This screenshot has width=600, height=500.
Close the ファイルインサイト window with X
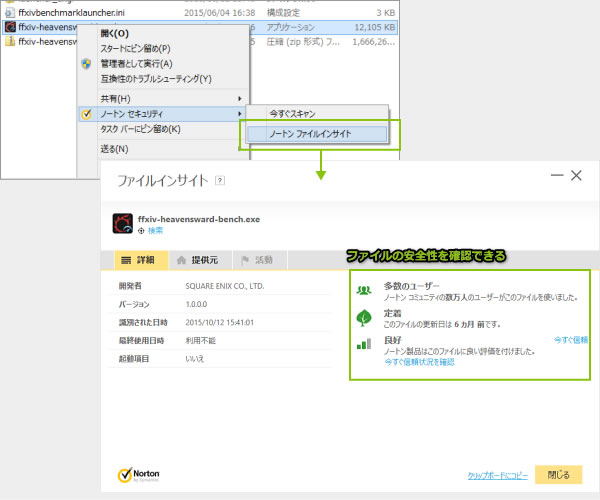click(x=576, y=175)
